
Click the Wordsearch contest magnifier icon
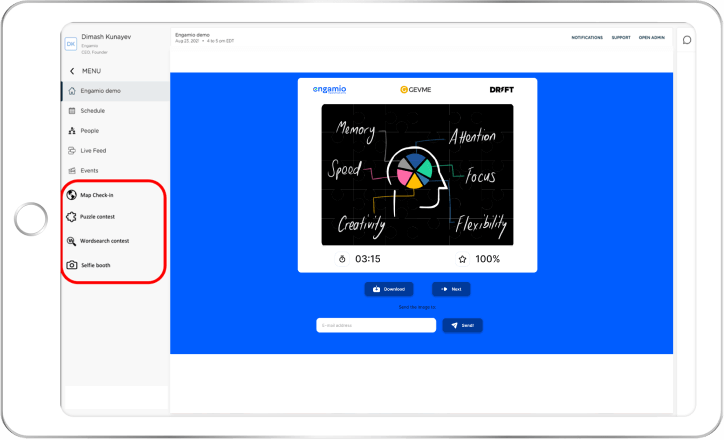point(71,241)
